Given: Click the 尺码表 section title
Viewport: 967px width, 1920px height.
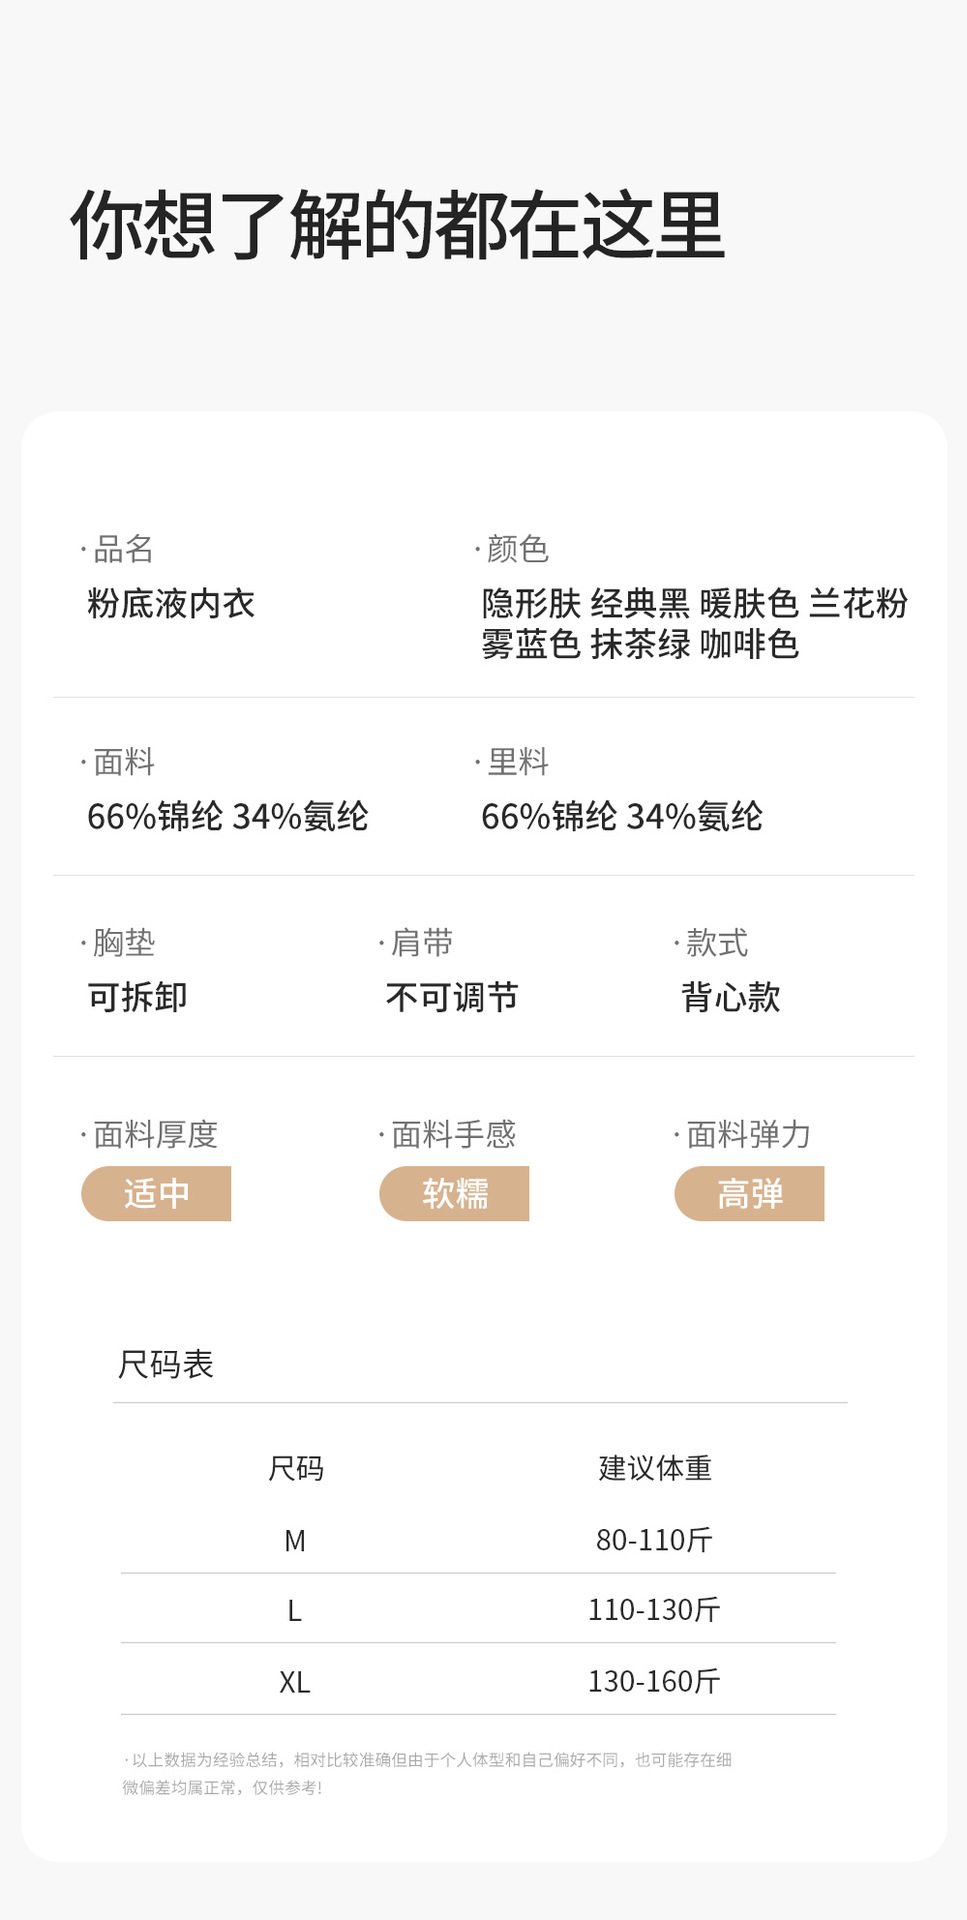Looking at the screenshot, I should 166,1364.
